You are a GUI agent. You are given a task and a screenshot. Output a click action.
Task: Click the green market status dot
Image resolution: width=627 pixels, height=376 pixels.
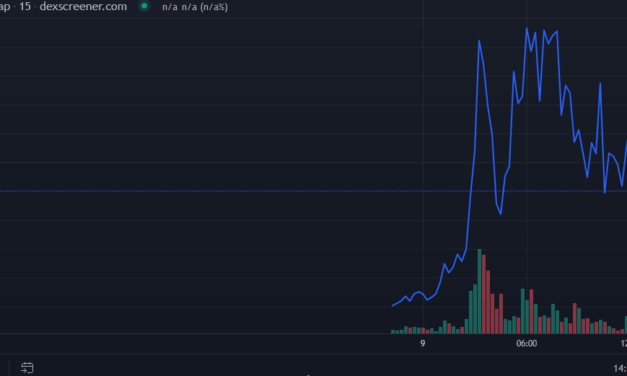tap(144, 6)
